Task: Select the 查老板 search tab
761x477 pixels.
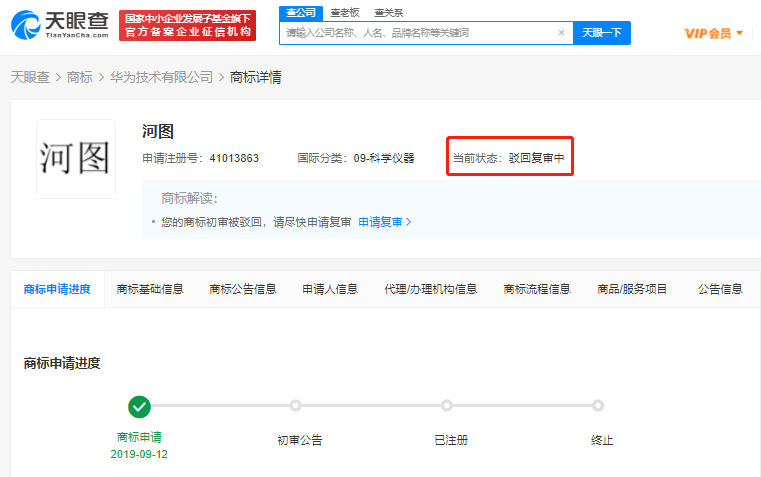Action: pos(345,12)
